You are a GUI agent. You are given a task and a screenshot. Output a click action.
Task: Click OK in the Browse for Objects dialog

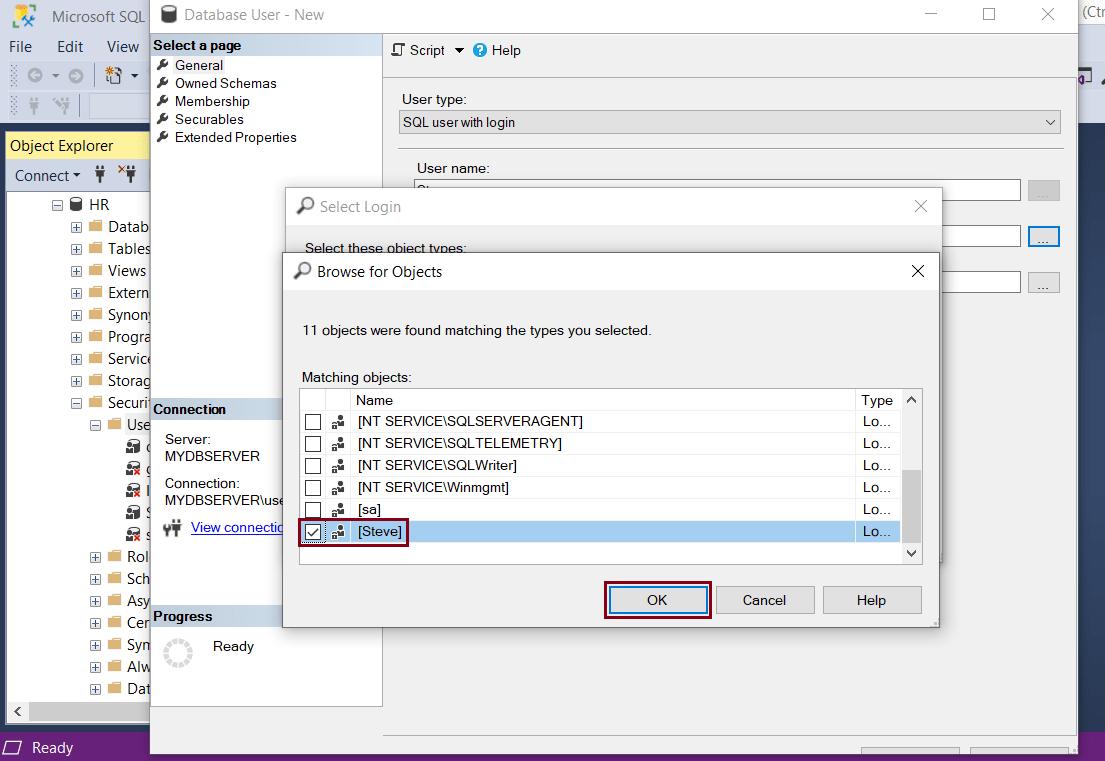click(657, 600)
